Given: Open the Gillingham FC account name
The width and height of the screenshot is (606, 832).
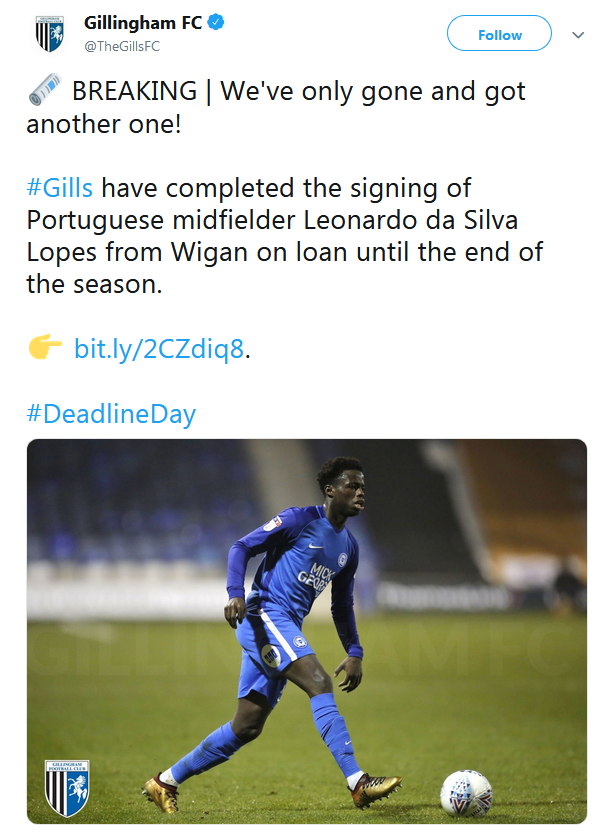Looking at the screenshot, I should tap(143, 23).
